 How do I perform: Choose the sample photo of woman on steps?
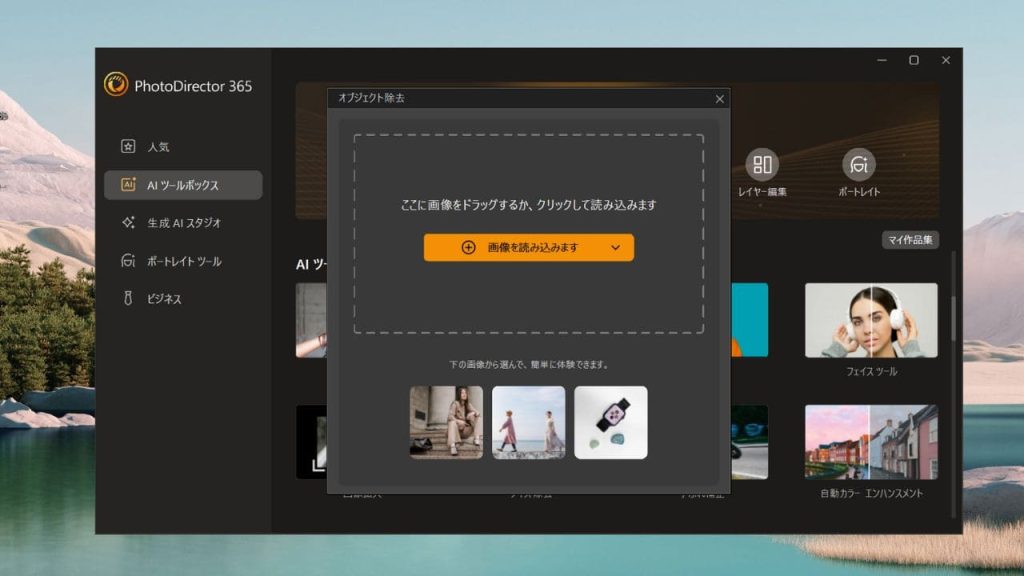pos(446,422)
